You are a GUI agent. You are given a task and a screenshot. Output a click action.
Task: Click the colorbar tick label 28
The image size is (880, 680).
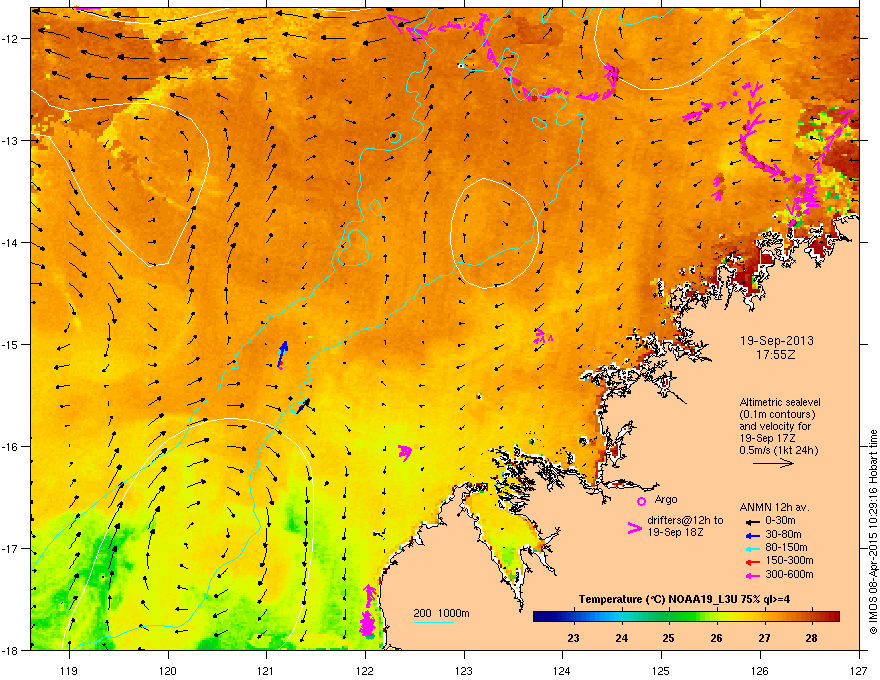pos(811,638)
